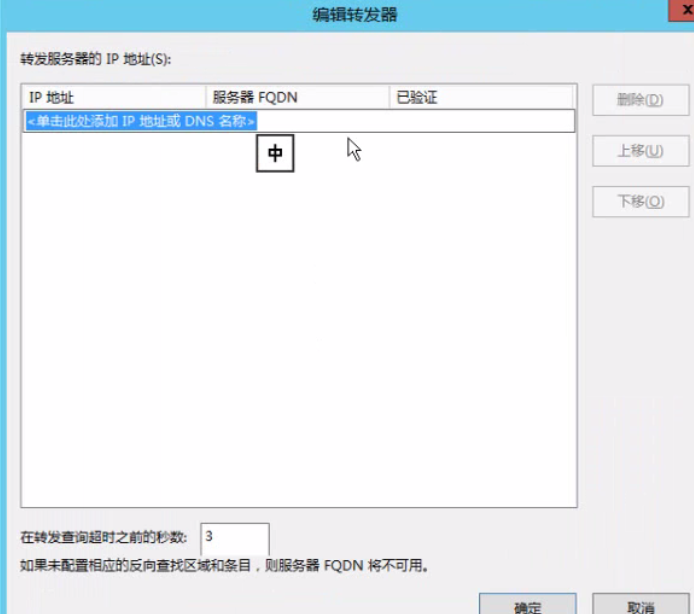
Task: Click the 中 input method indicator
Action: [275, 153]
